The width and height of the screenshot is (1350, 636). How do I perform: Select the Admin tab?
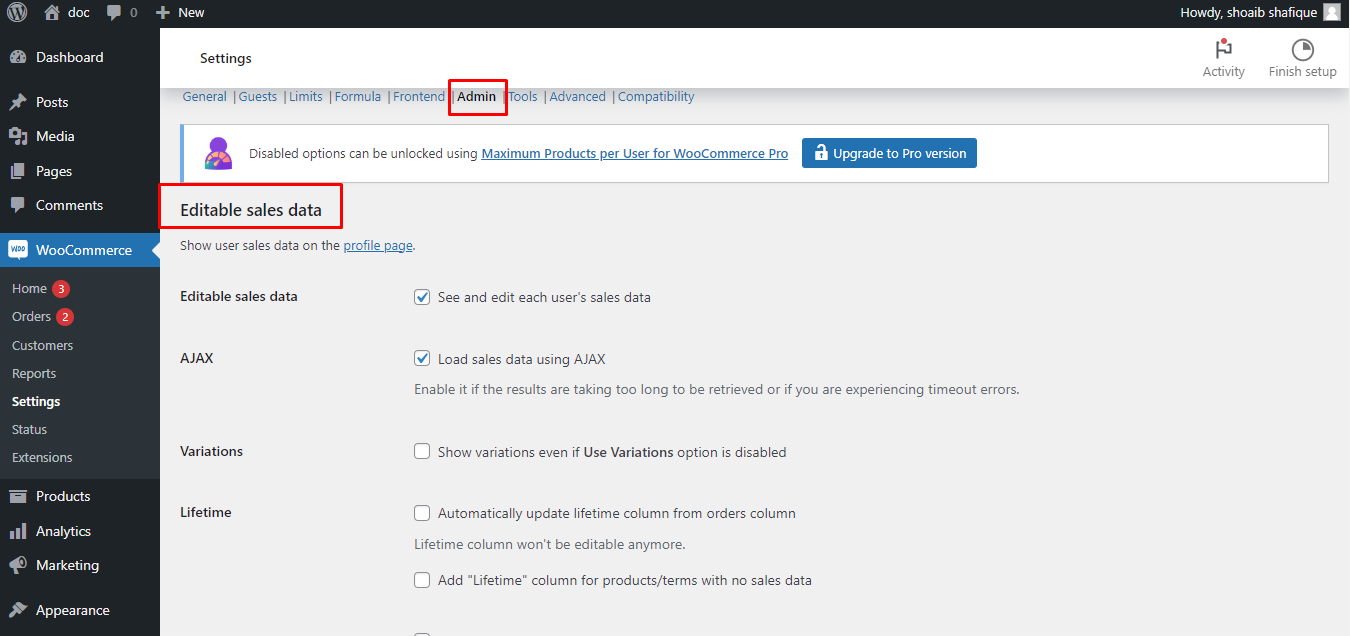point(477,97)
